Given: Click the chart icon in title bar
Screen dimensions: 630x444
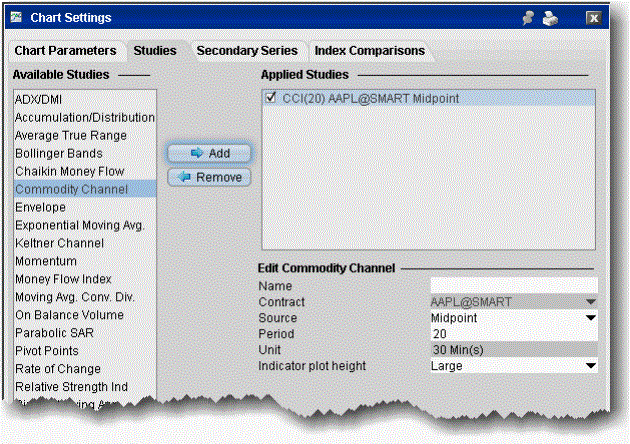Looking at the screenshot, I should pyautogui.click(x=20, y=18).
